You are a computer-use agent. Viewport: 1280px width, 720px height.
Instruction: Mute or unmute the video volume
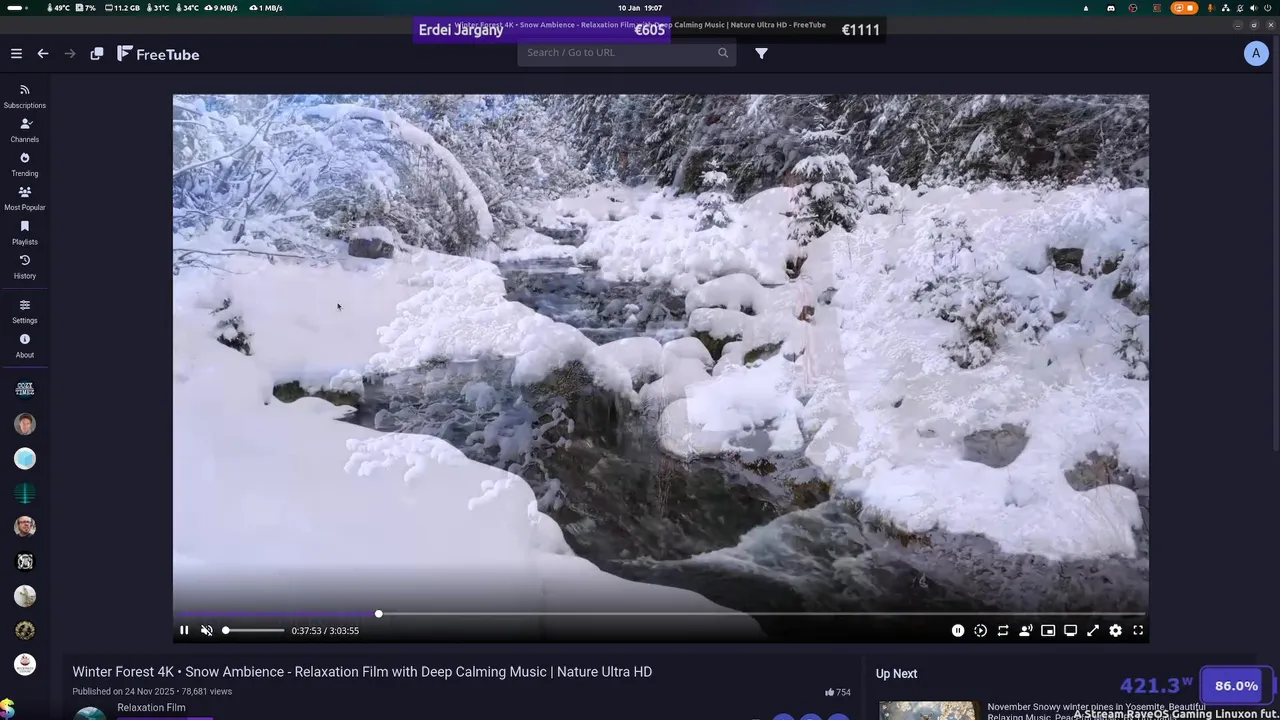[x=207, y=630]
